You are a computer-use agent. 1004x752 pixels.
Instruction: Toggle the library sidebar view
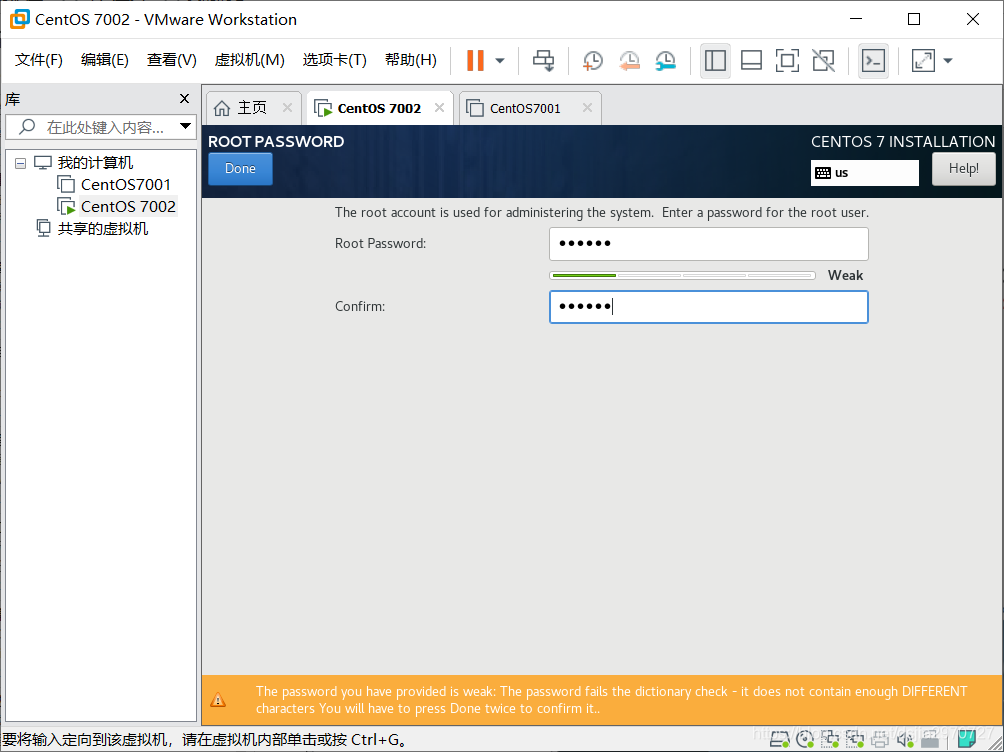pyautogui.click(x=715, y=61)
